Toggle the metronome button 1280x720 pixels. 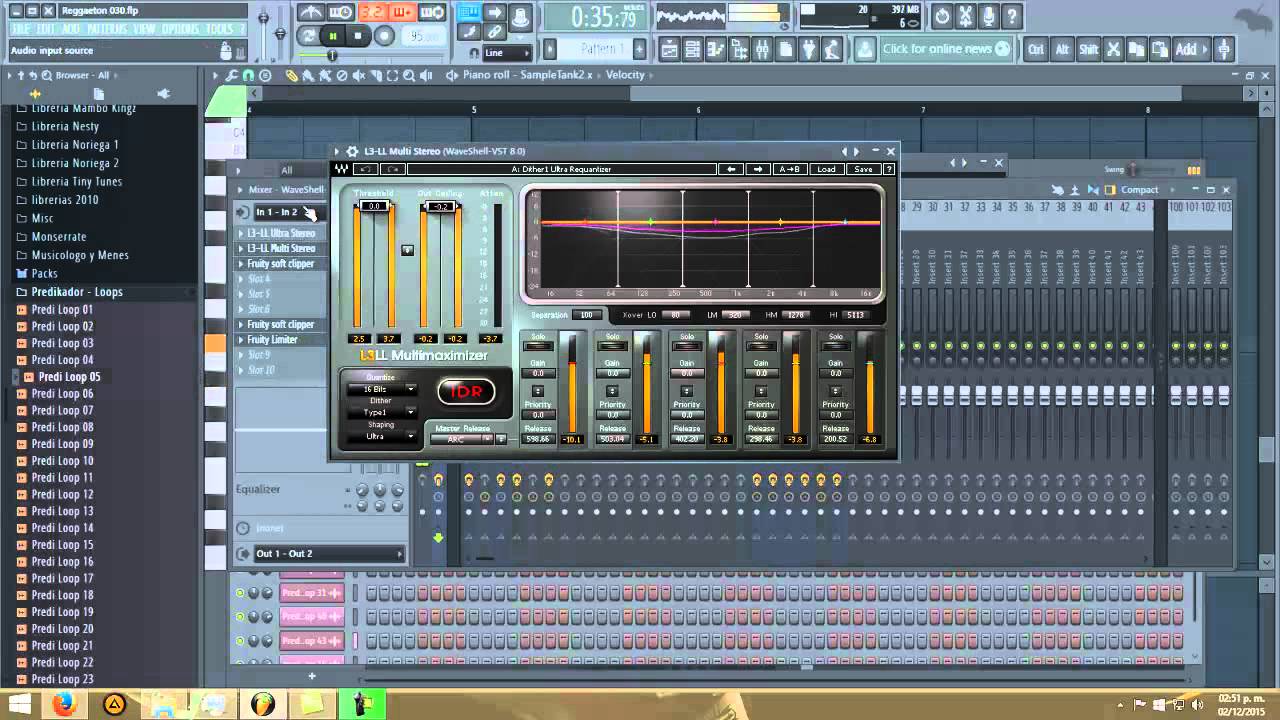coord(312,13)
